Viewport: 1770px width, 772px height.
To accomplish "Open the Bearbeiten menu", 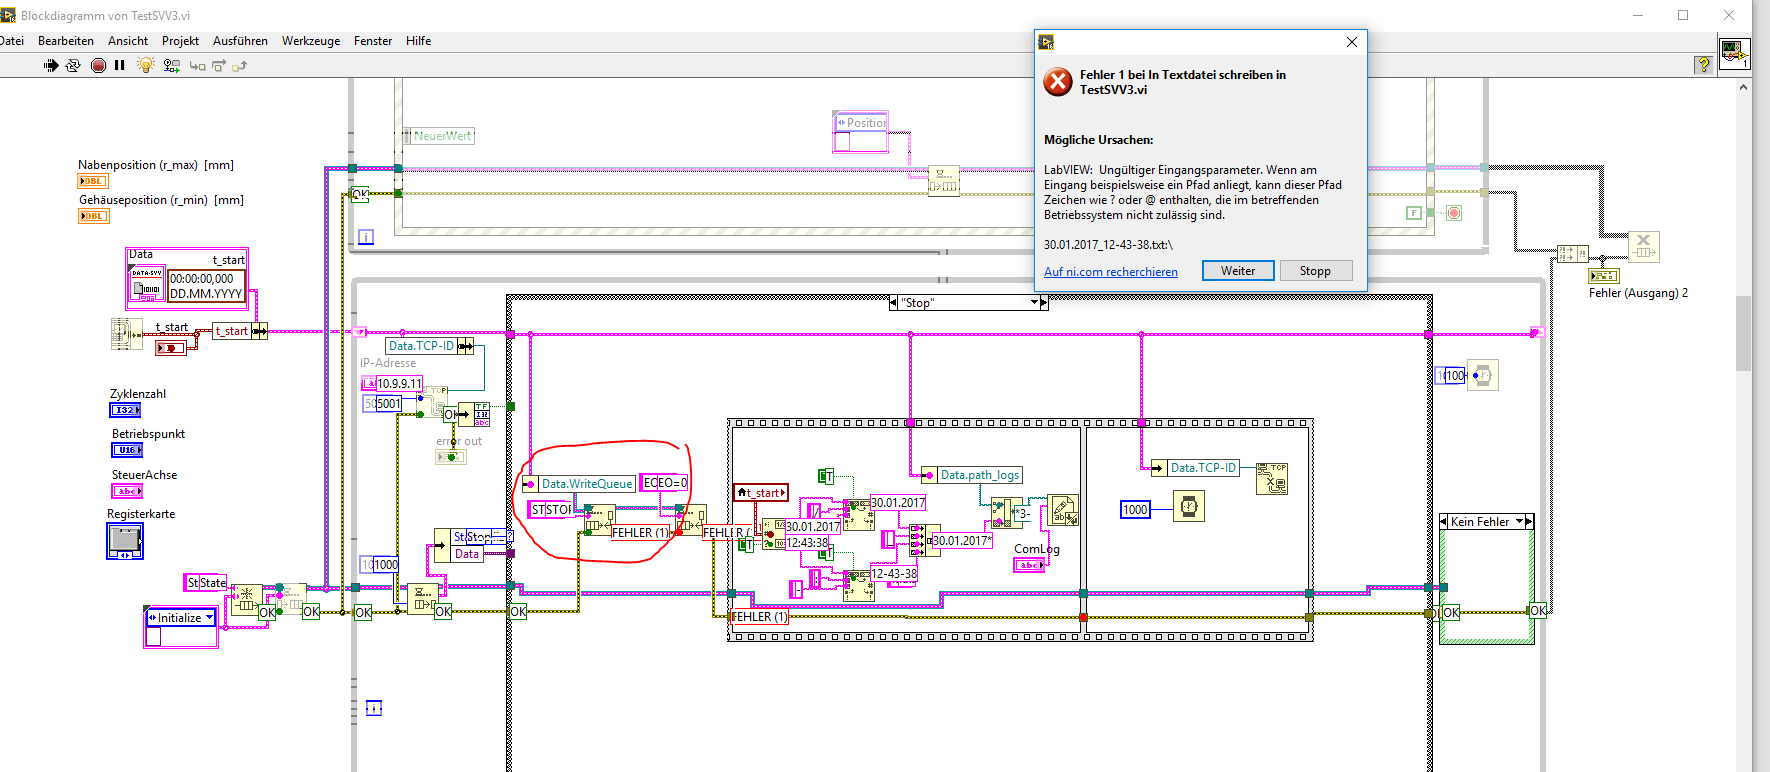I will pyautogui.click(x=66, y=41).
